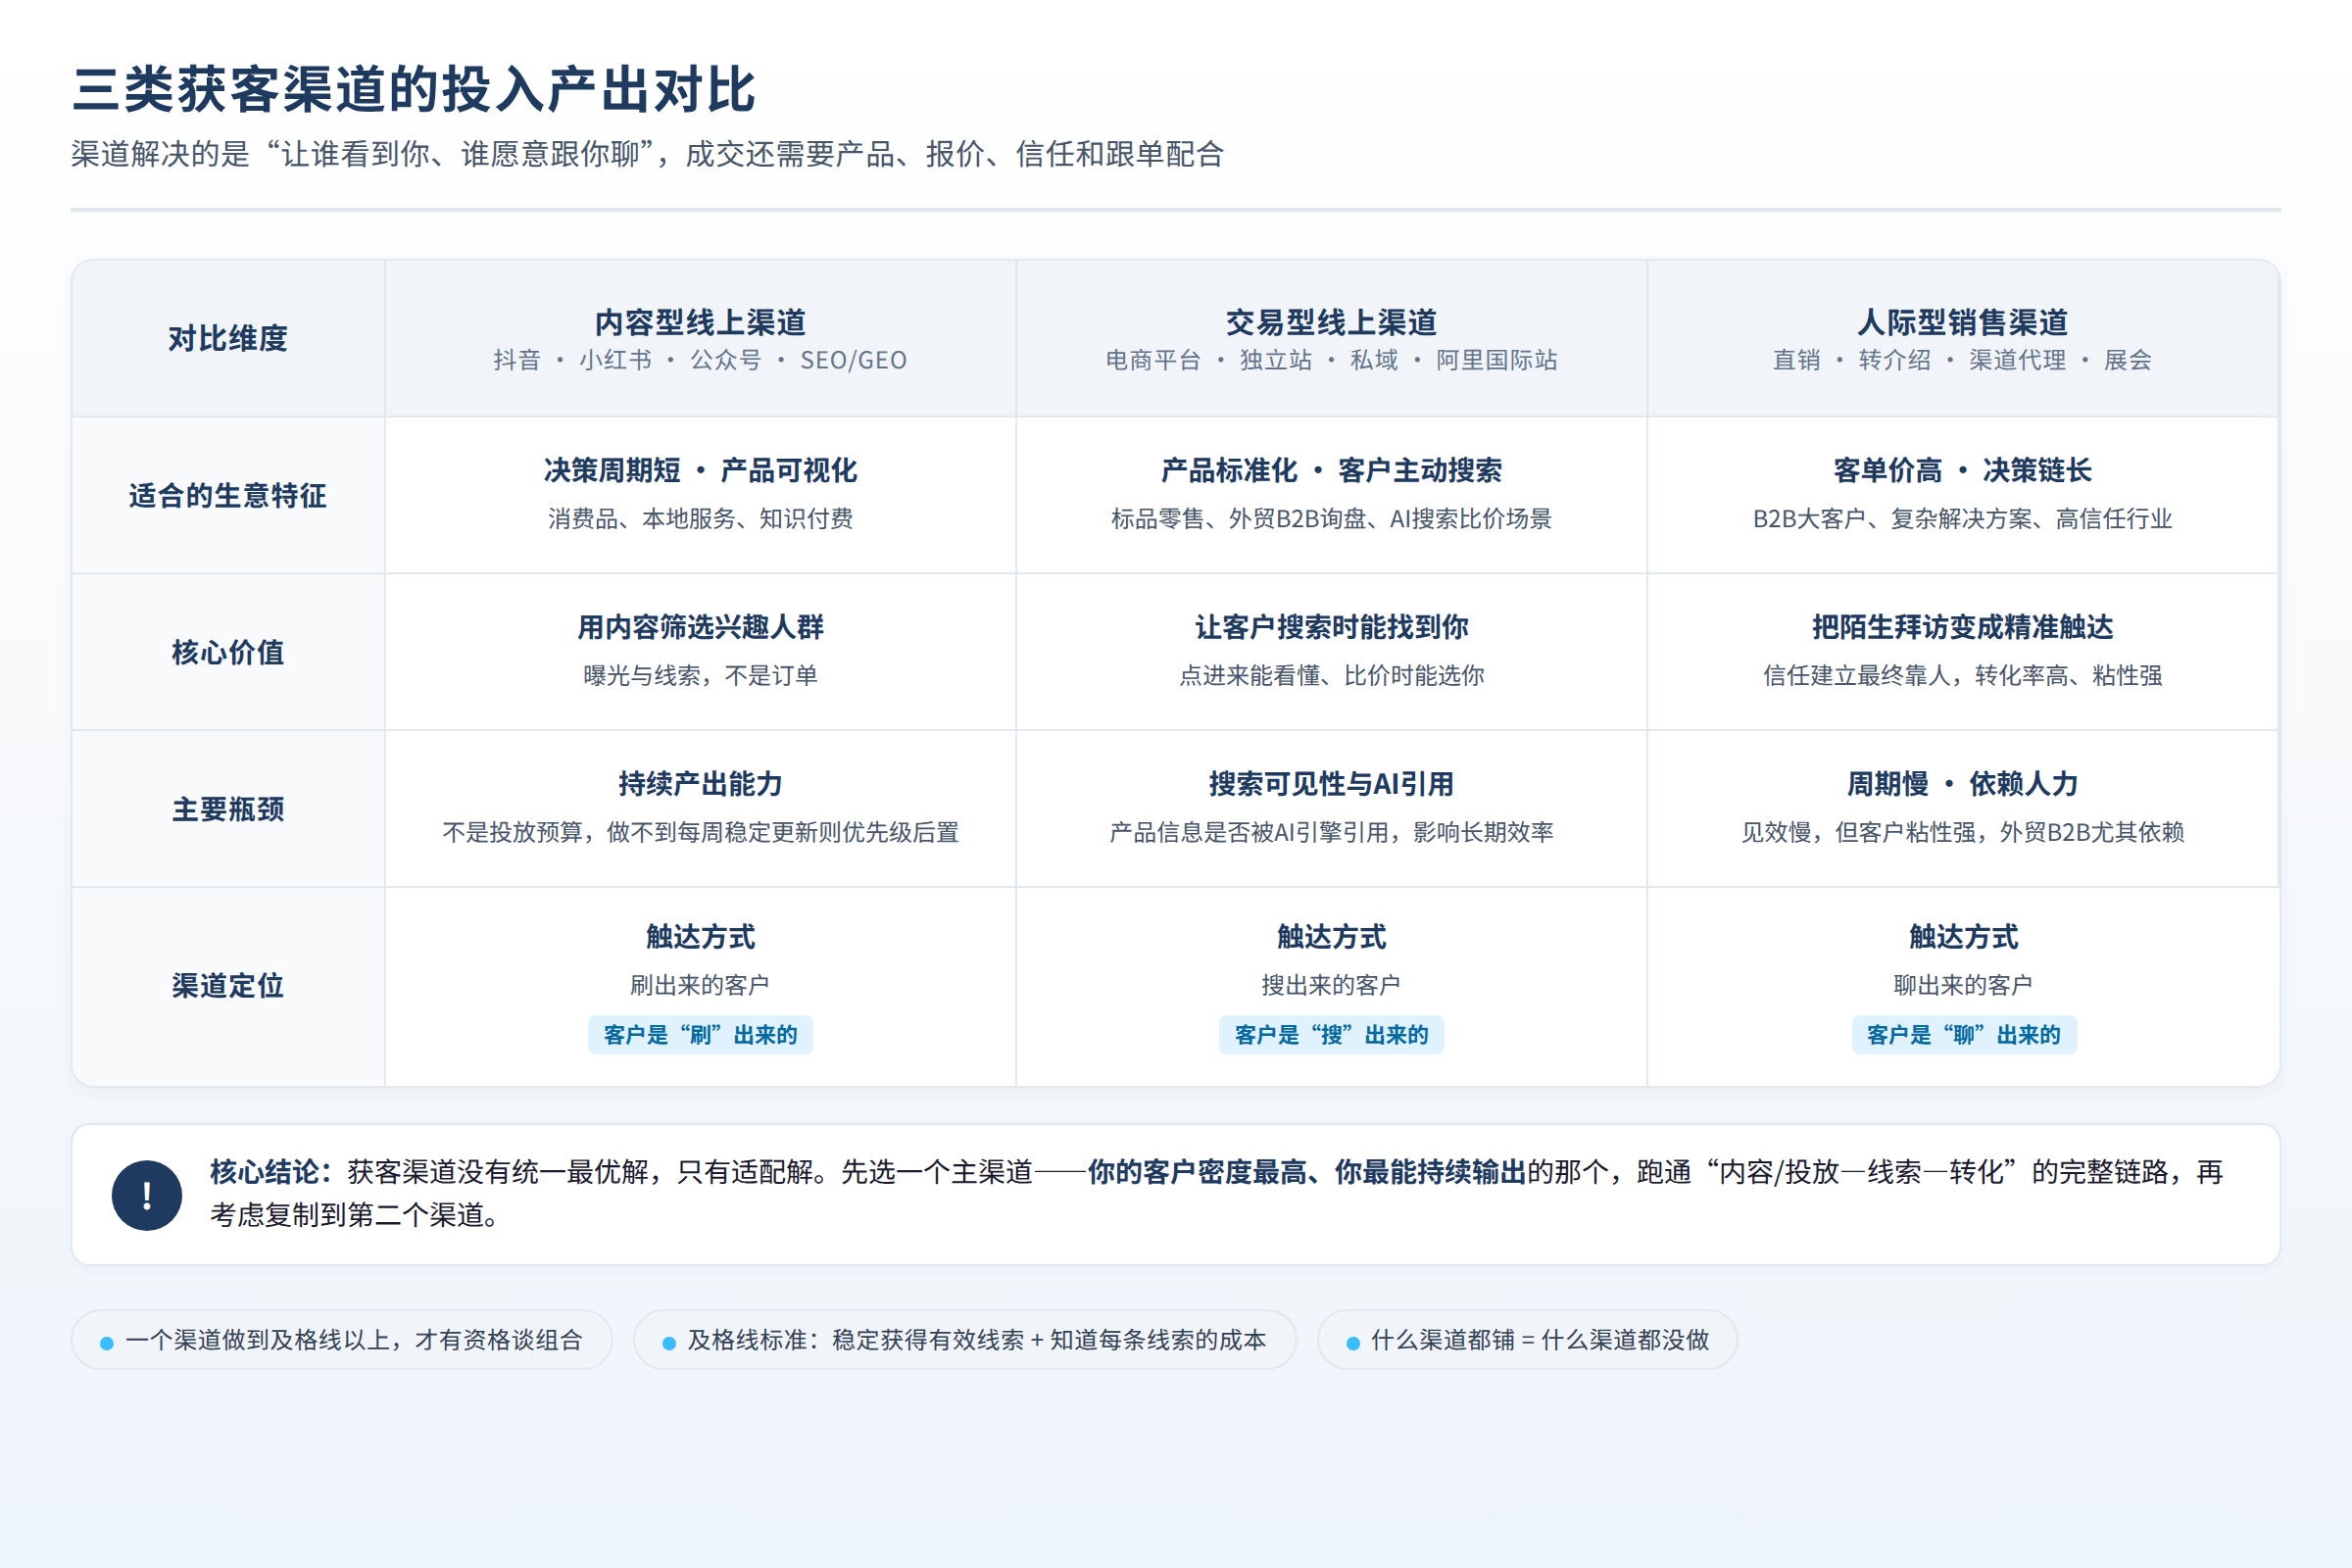Click the text 用内容筛选兴趣人群

(700, 628)
